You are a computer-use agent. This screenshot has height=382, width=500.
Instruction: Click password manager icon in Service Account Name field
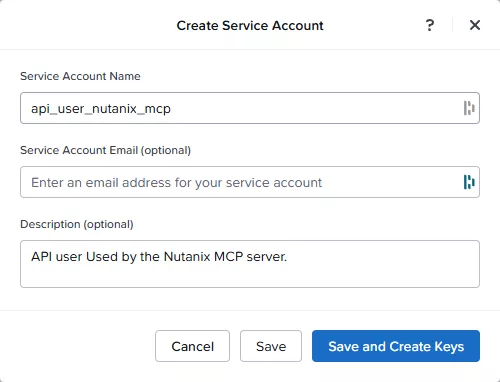[469, 108]
